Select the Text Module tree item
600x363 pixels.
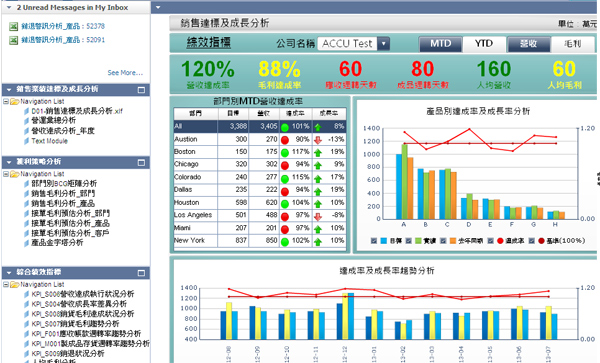(49, 141)
